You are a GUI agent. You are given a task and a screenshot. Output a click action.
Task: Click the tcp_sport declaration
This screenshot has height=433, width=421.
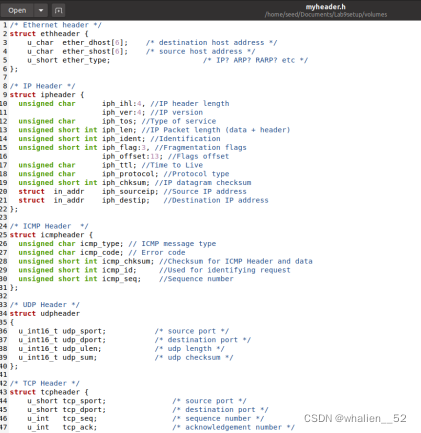click(x=66, y=401)
